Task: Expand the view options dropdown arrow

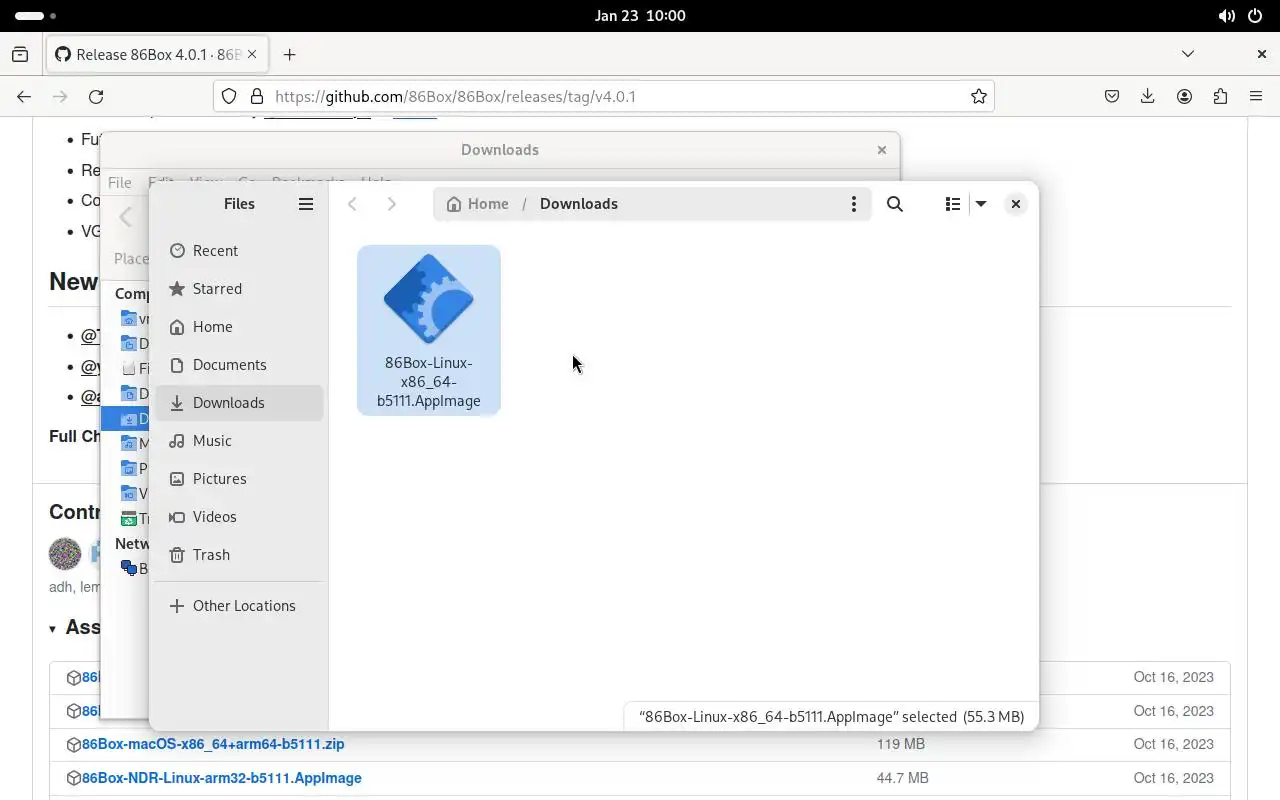Action: click(x=981, y=204)
